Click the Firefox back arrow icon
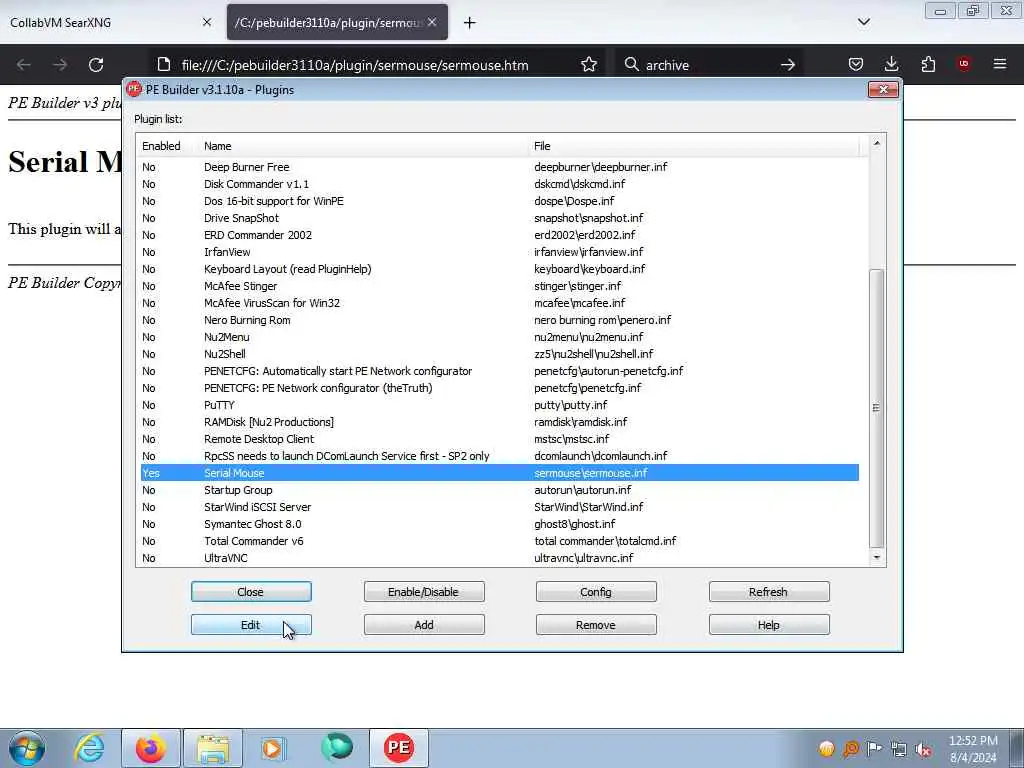The width and height of the screenshot is (1024, 768). (x=24, y=65)
